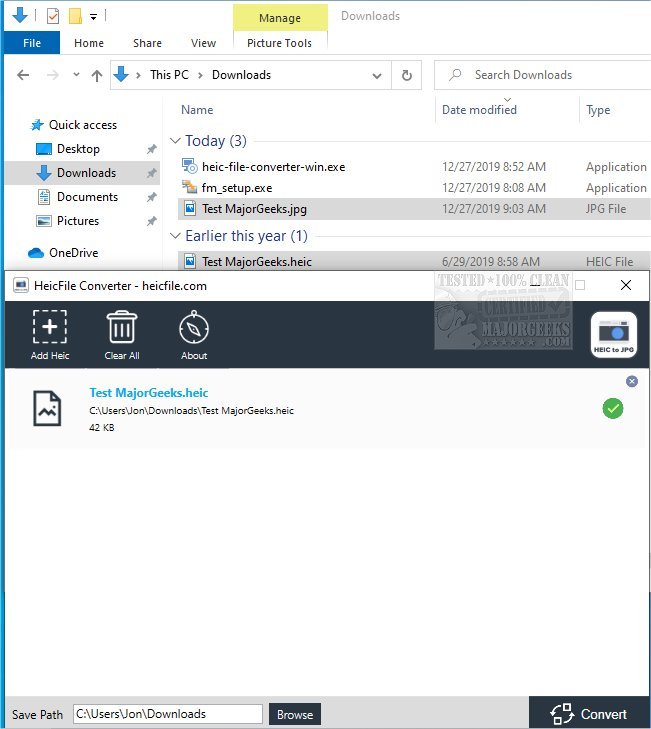This screenshot has width=651, height=729.
Task: Click the Manage contextual tab
Action: pyautogui.click(x=280, y=18)
